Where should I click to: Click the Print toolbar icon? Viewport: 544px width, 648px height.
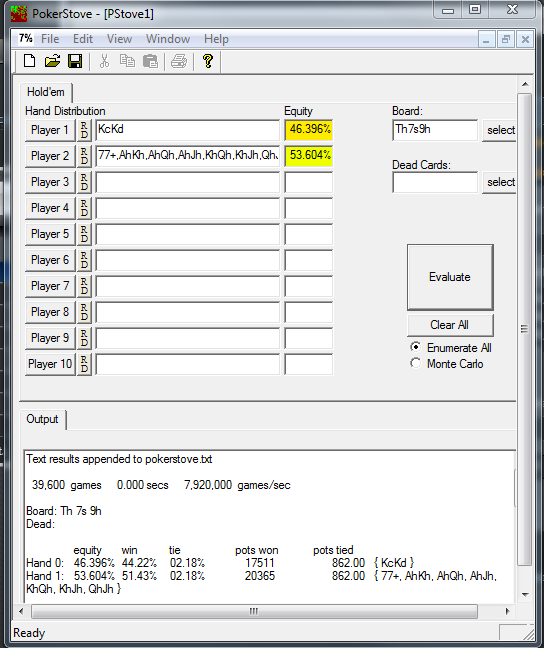(x=179, y=61)
